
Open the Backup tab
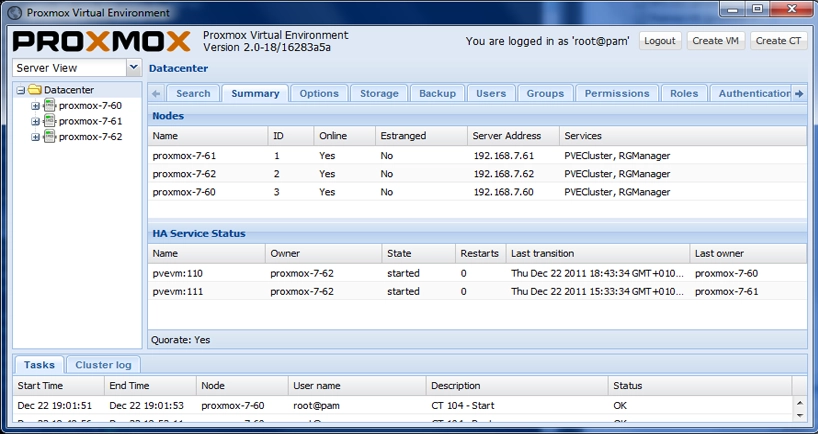click(437, 93)
